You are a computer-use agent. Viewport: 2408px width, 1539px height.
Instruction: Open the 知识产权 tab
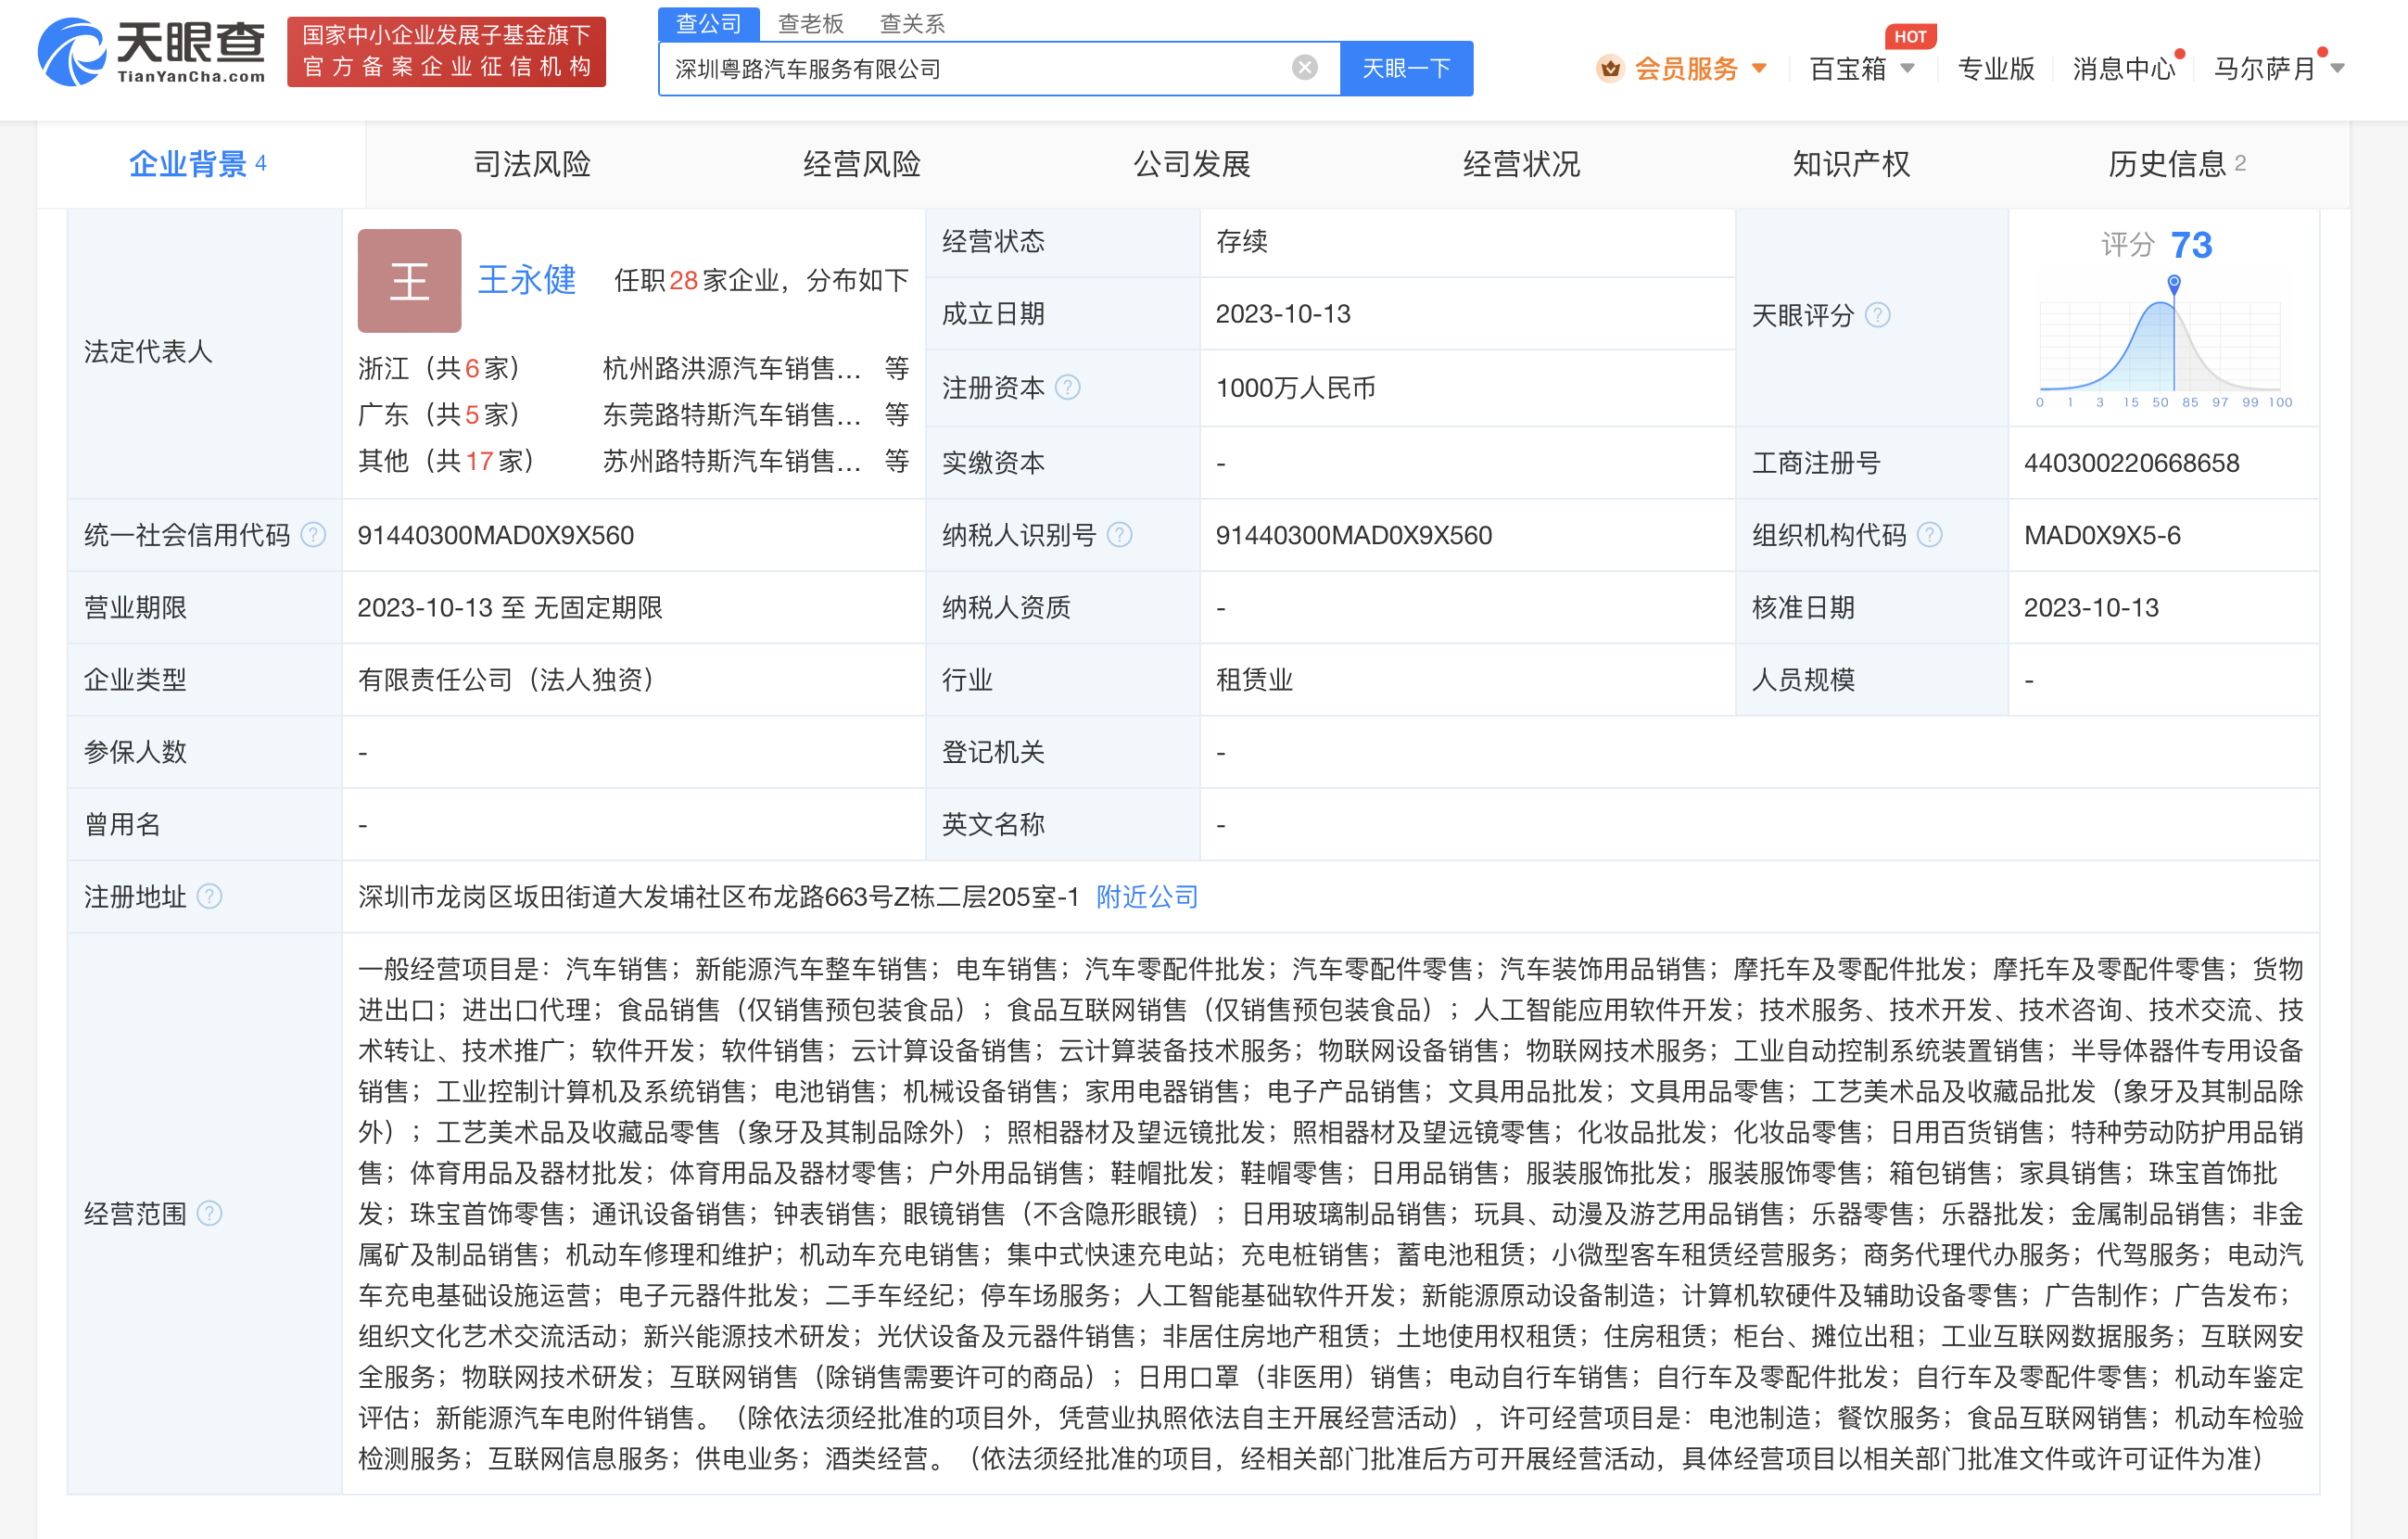[x=1851, y=163]
